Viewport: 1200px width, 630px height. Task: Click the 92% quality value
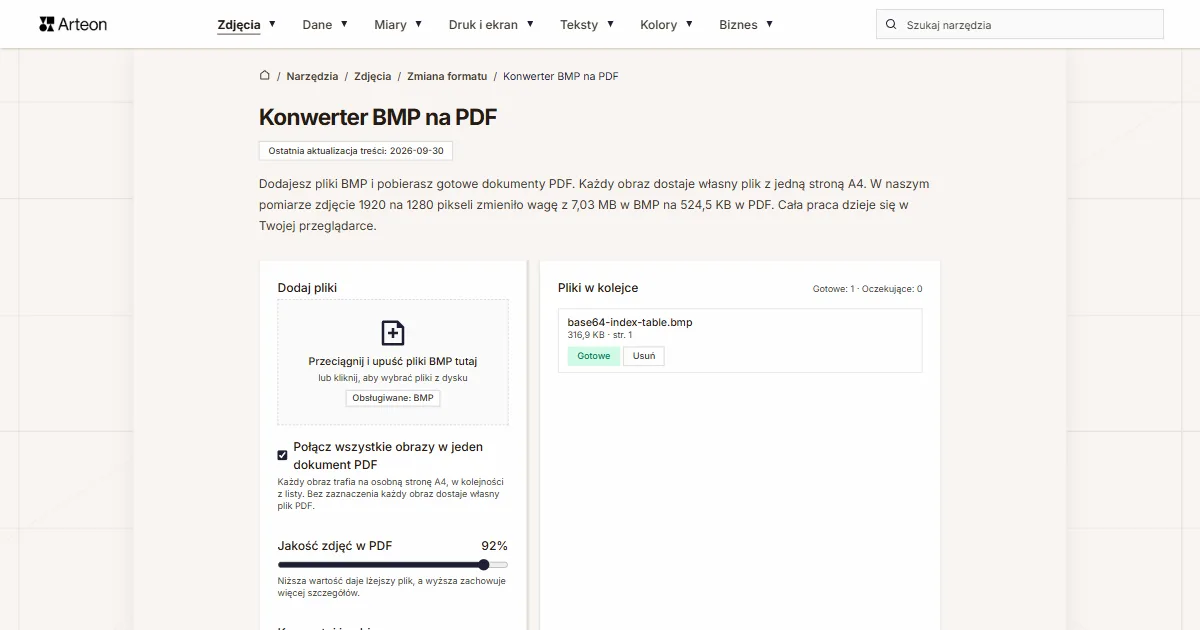pos(494,546)
